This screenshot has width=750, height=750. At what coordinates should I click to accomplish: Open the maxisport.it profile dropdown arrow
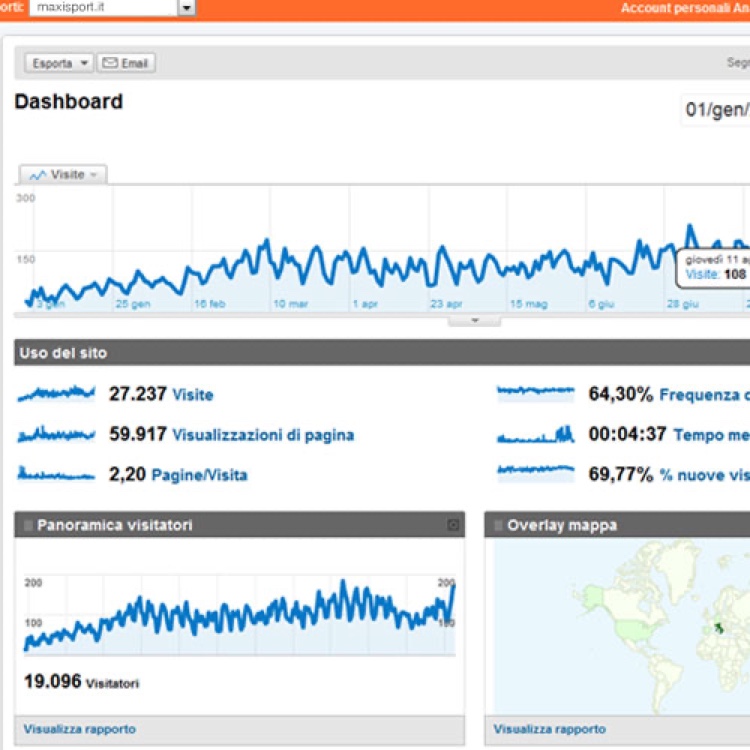click(186, 8)
